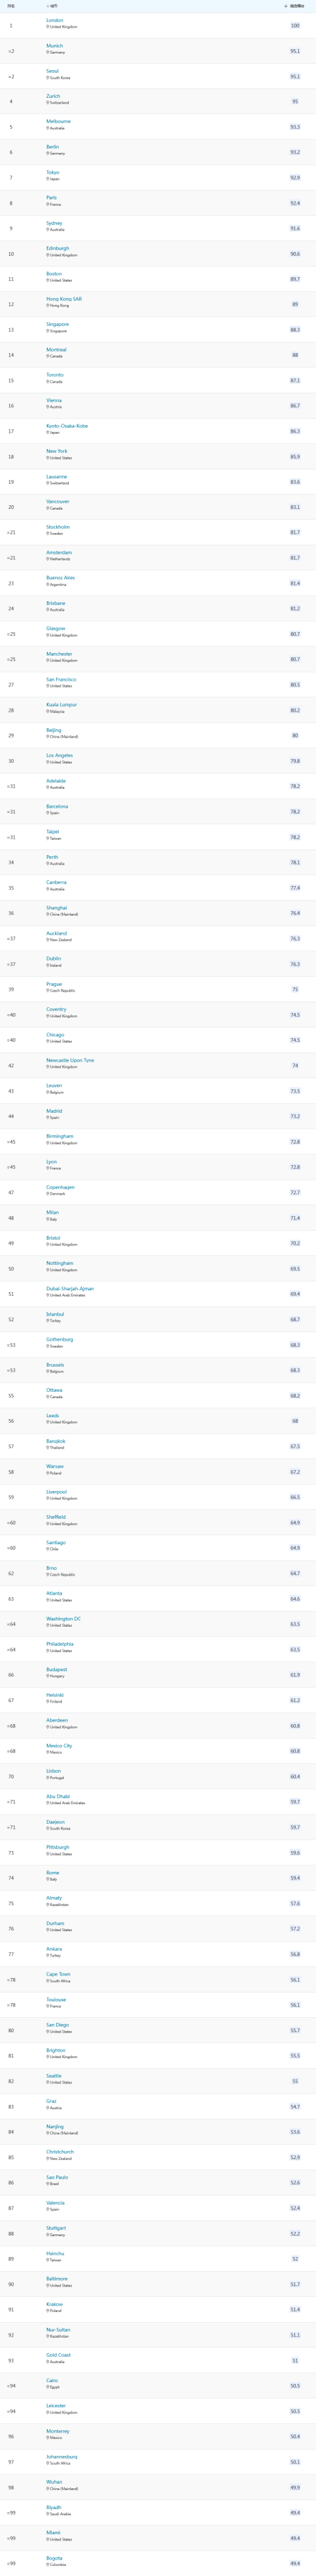Click the 100 score badge for London
Viewport: 316px width, 2576px height.
click(x=295, y=26)
